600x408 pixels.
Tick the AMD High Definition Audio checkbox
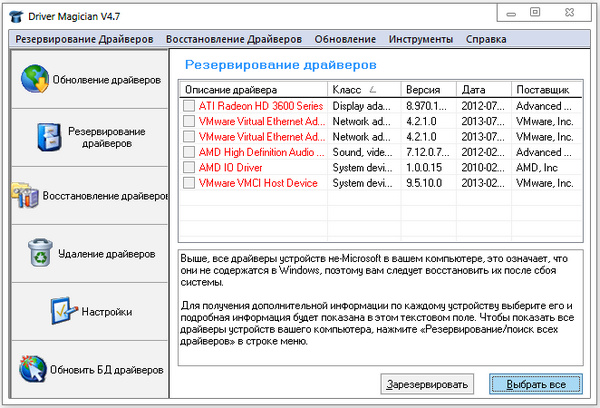point(189,152)
